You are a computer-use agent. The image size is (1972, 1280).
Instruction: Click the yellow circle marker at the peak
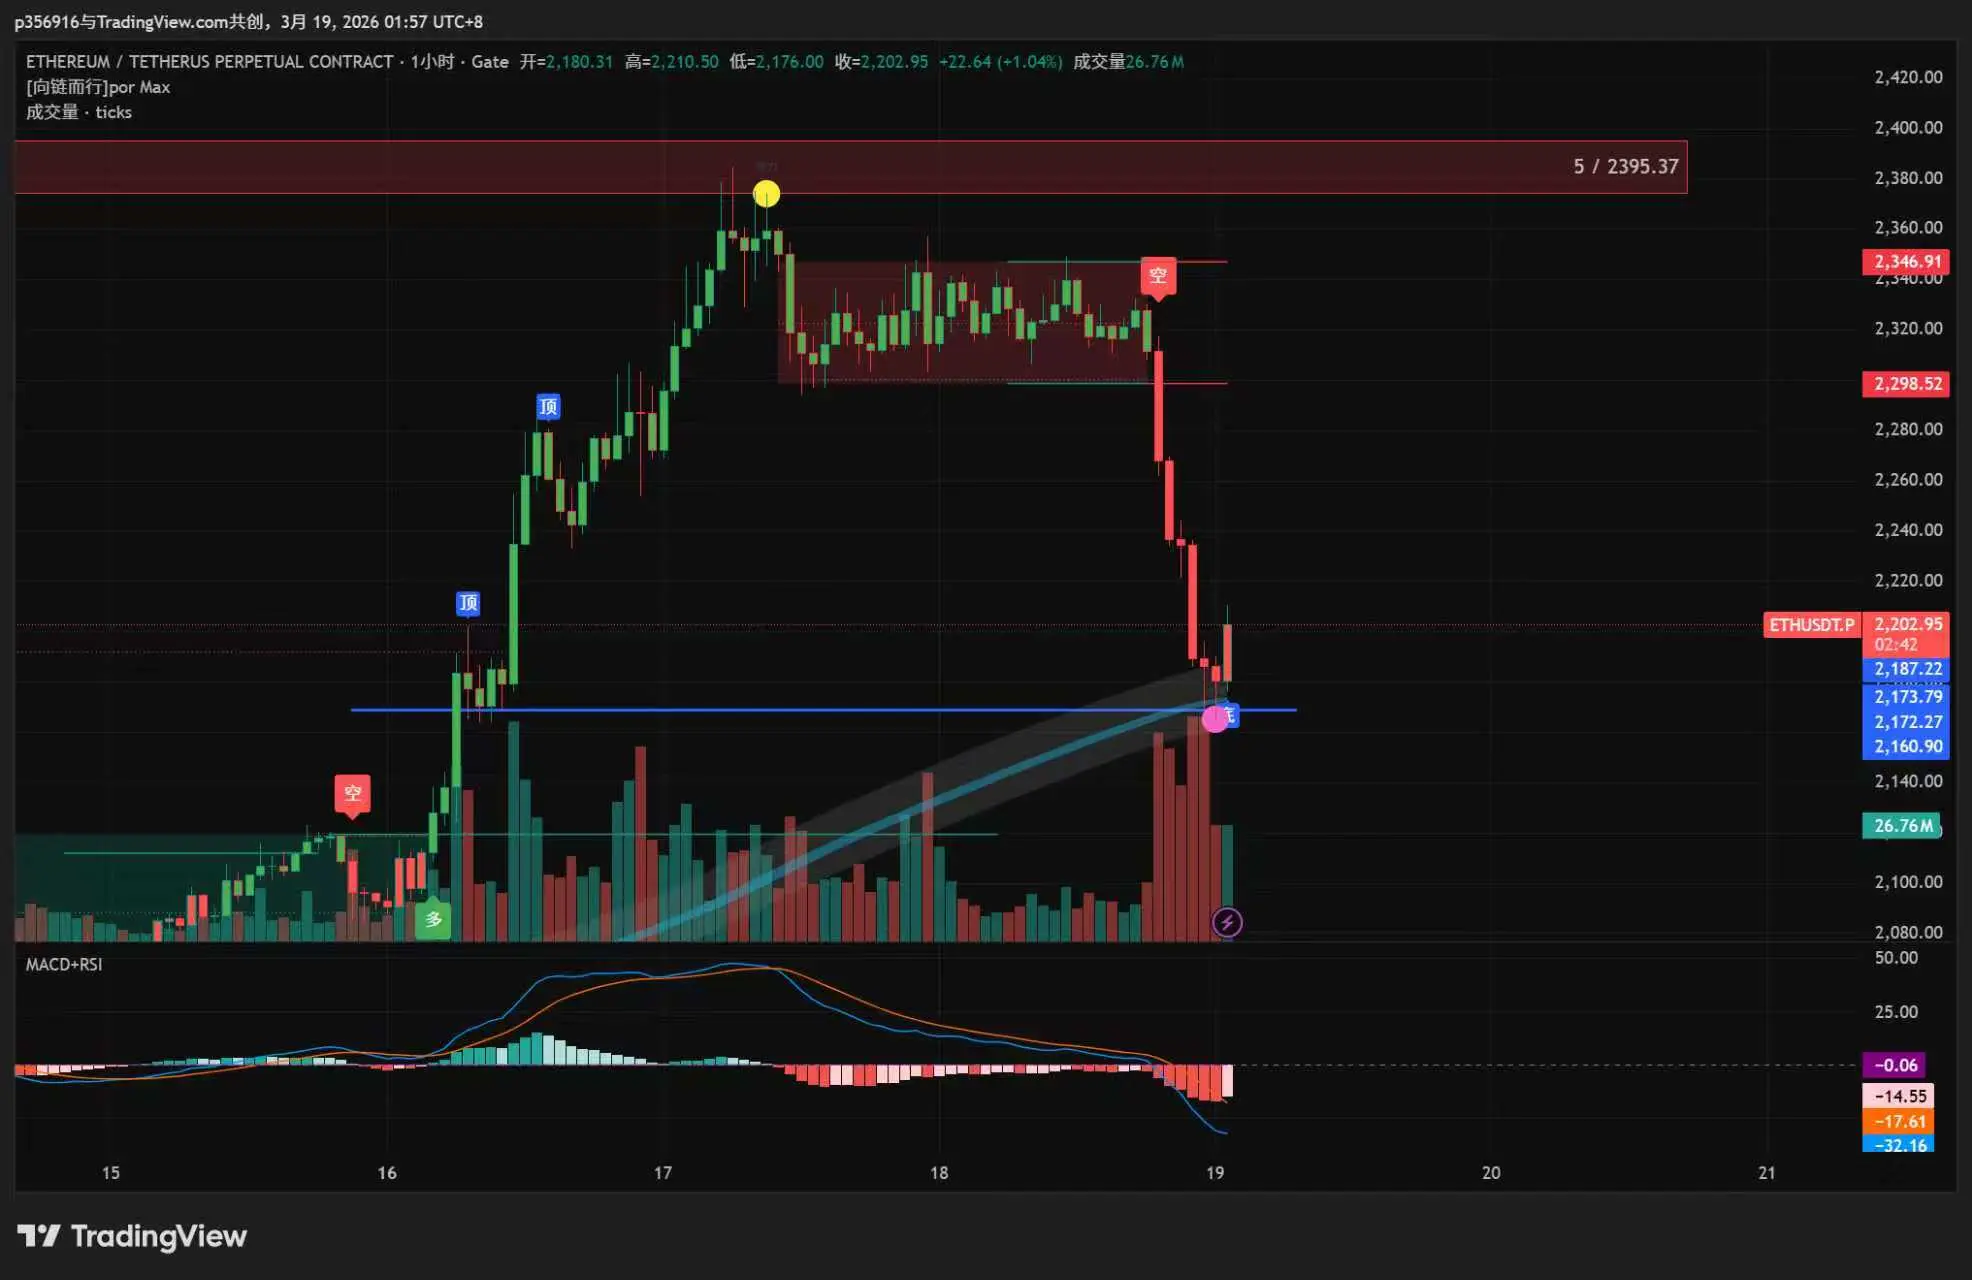point(766,193)
